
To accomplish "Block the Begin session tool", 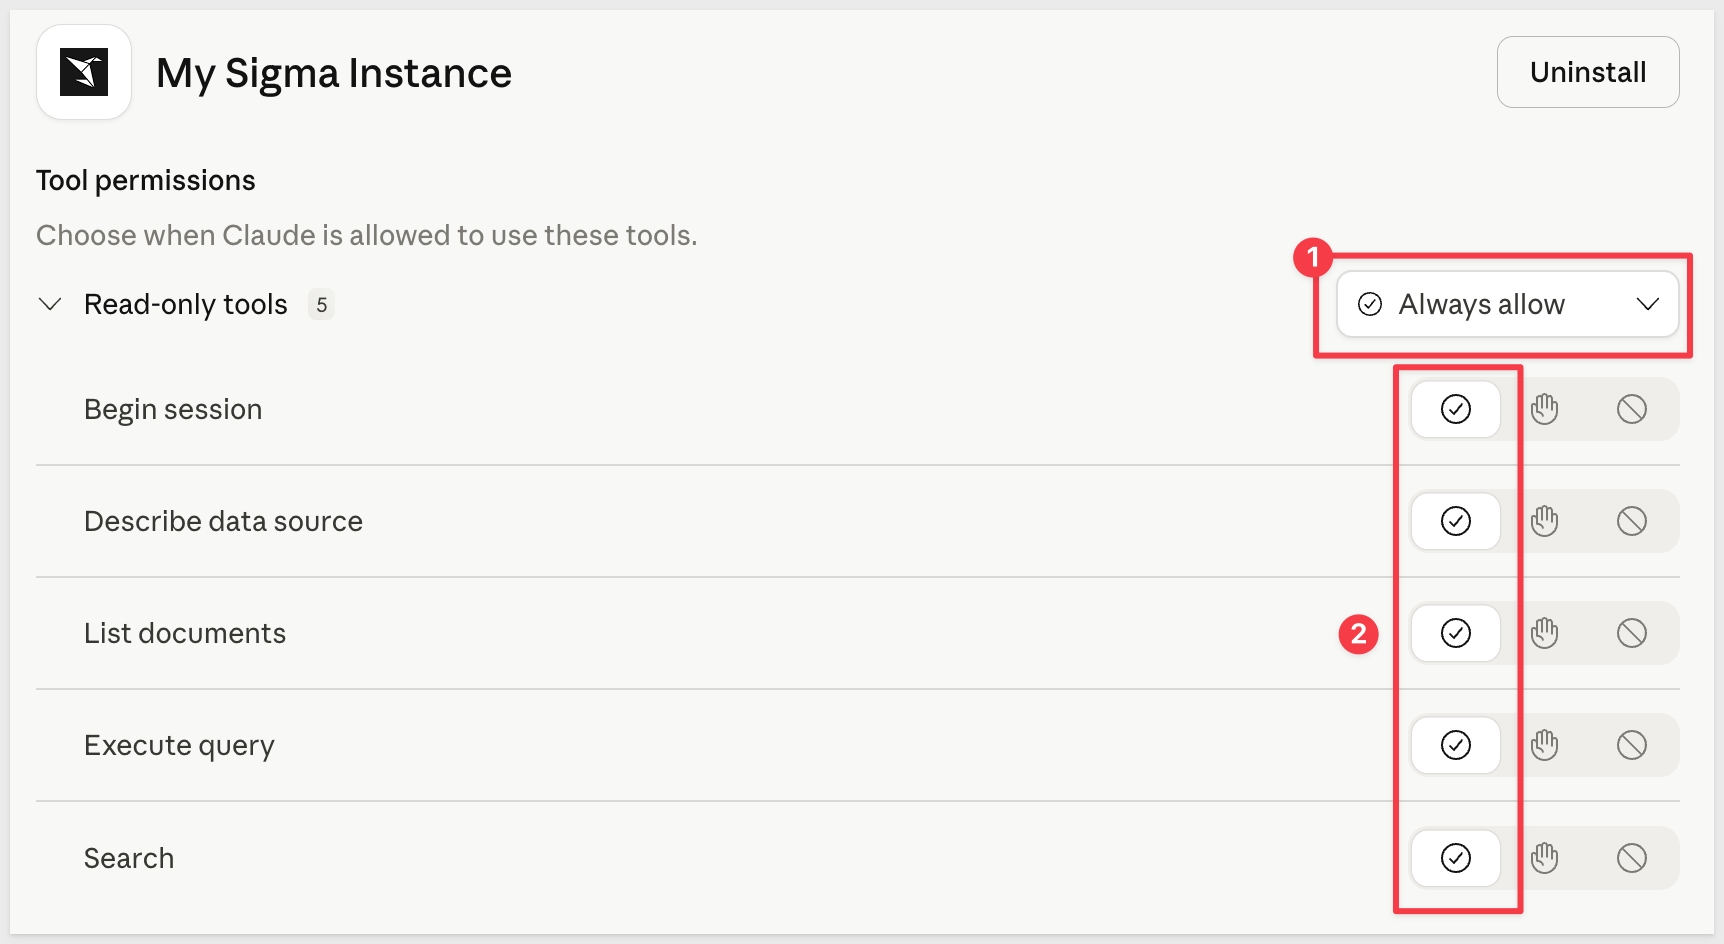I will click(1632, 409).
